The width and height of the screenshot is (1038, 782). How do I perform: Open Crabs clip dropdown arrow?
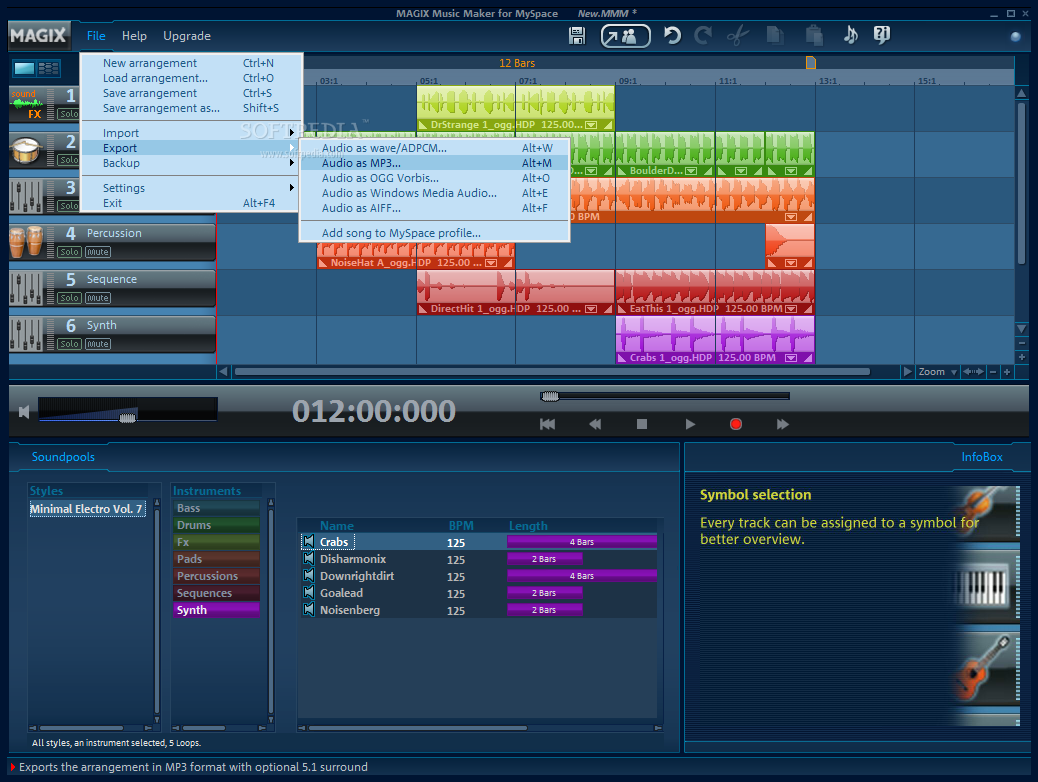790,358
